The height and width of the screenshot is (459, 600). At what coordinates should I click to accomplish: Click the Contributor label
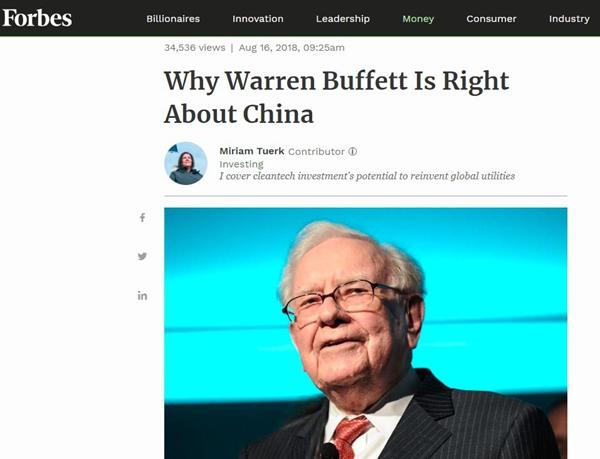pyautogui.click(x=316, y=151)
